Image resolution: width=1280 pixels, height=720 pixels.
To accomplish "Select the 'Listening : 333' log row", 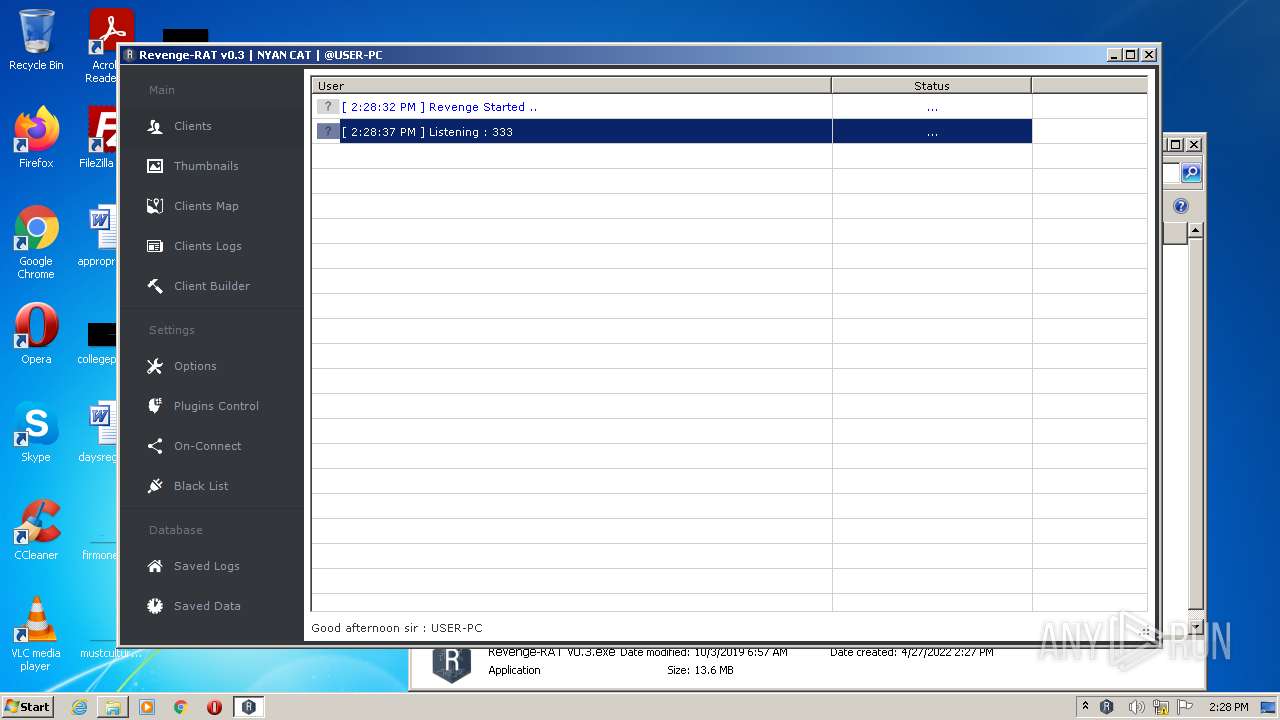I will click(672, 132).
